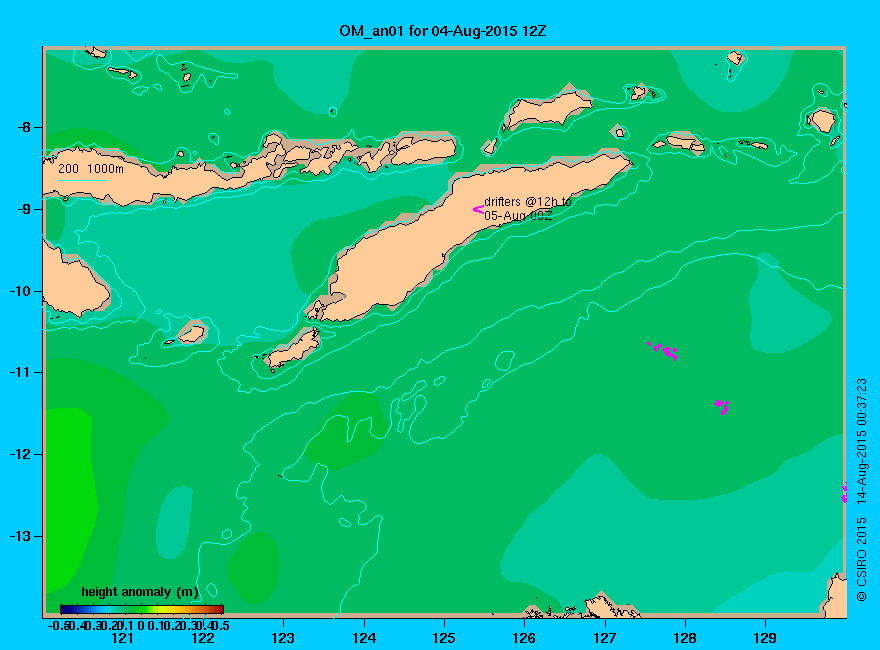Viewport: 880px width, 650px height.
Task: Click the latitude label -10
Action: click(x=19, y=291)
